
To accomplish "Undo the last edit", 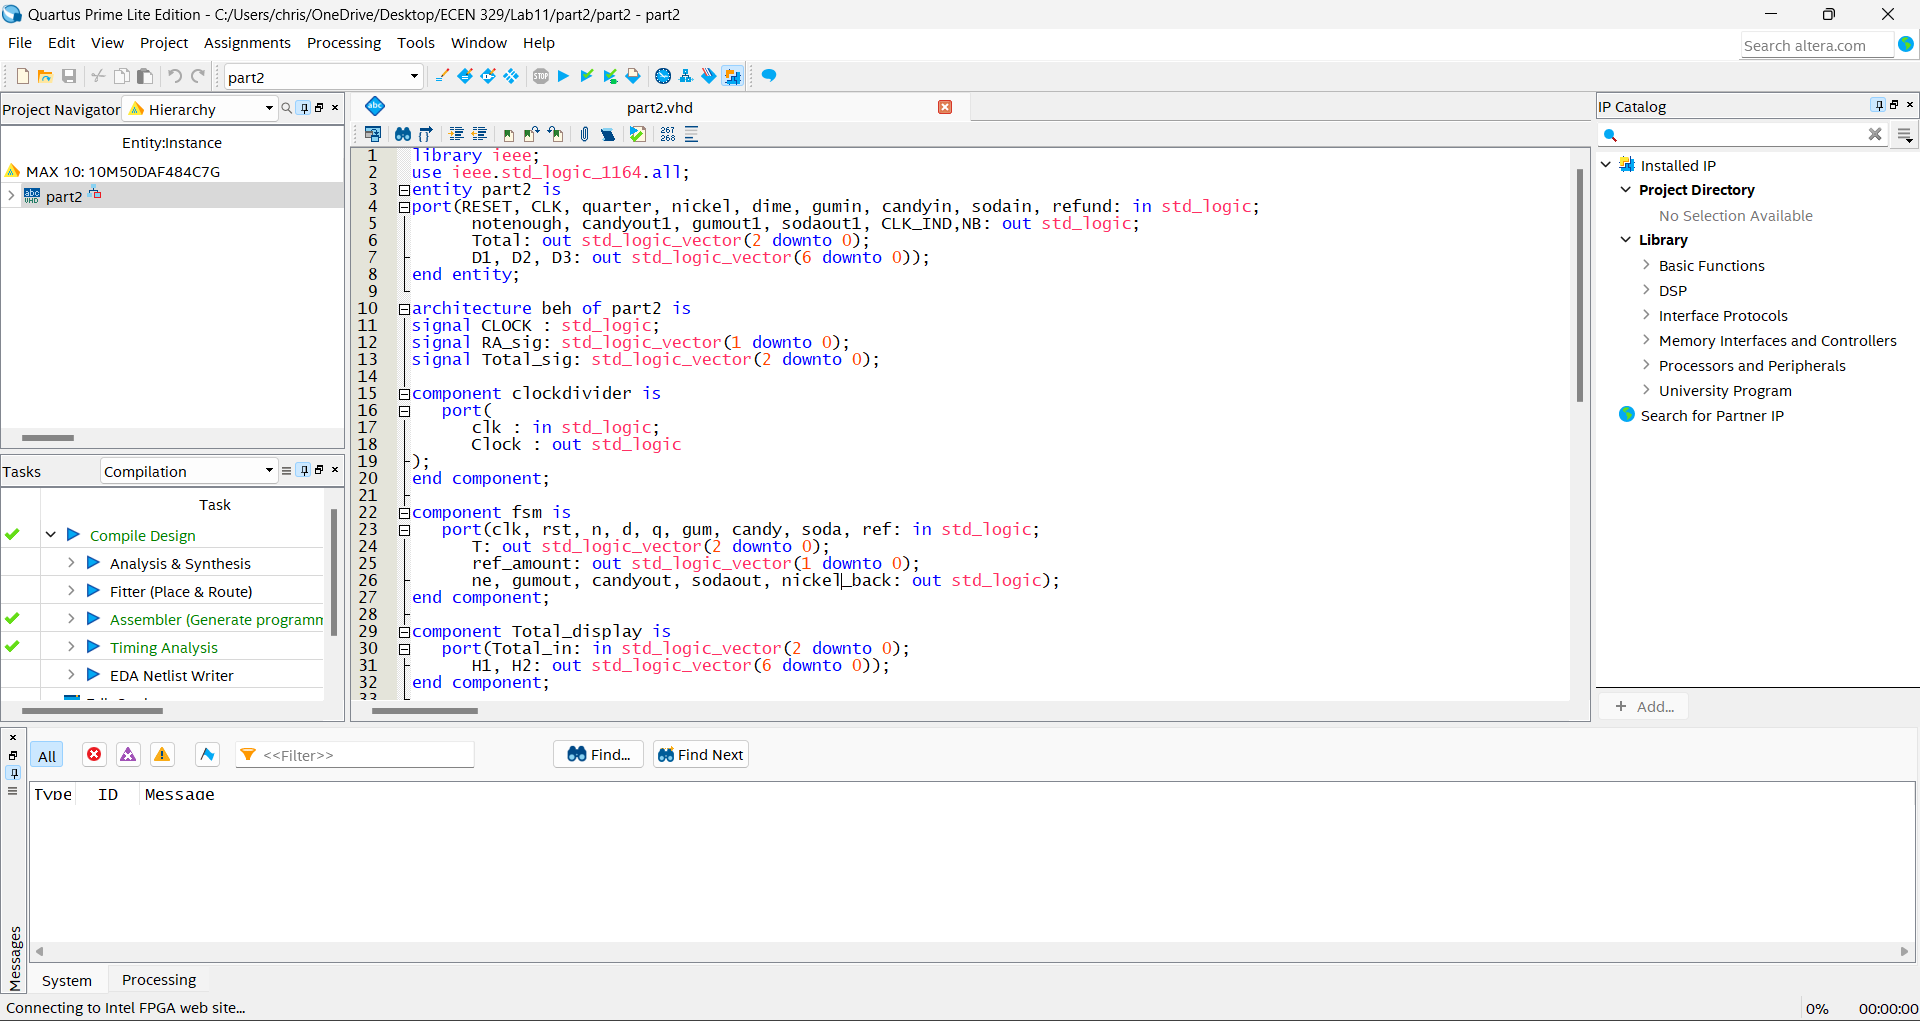I will click(x=175, y=76).
